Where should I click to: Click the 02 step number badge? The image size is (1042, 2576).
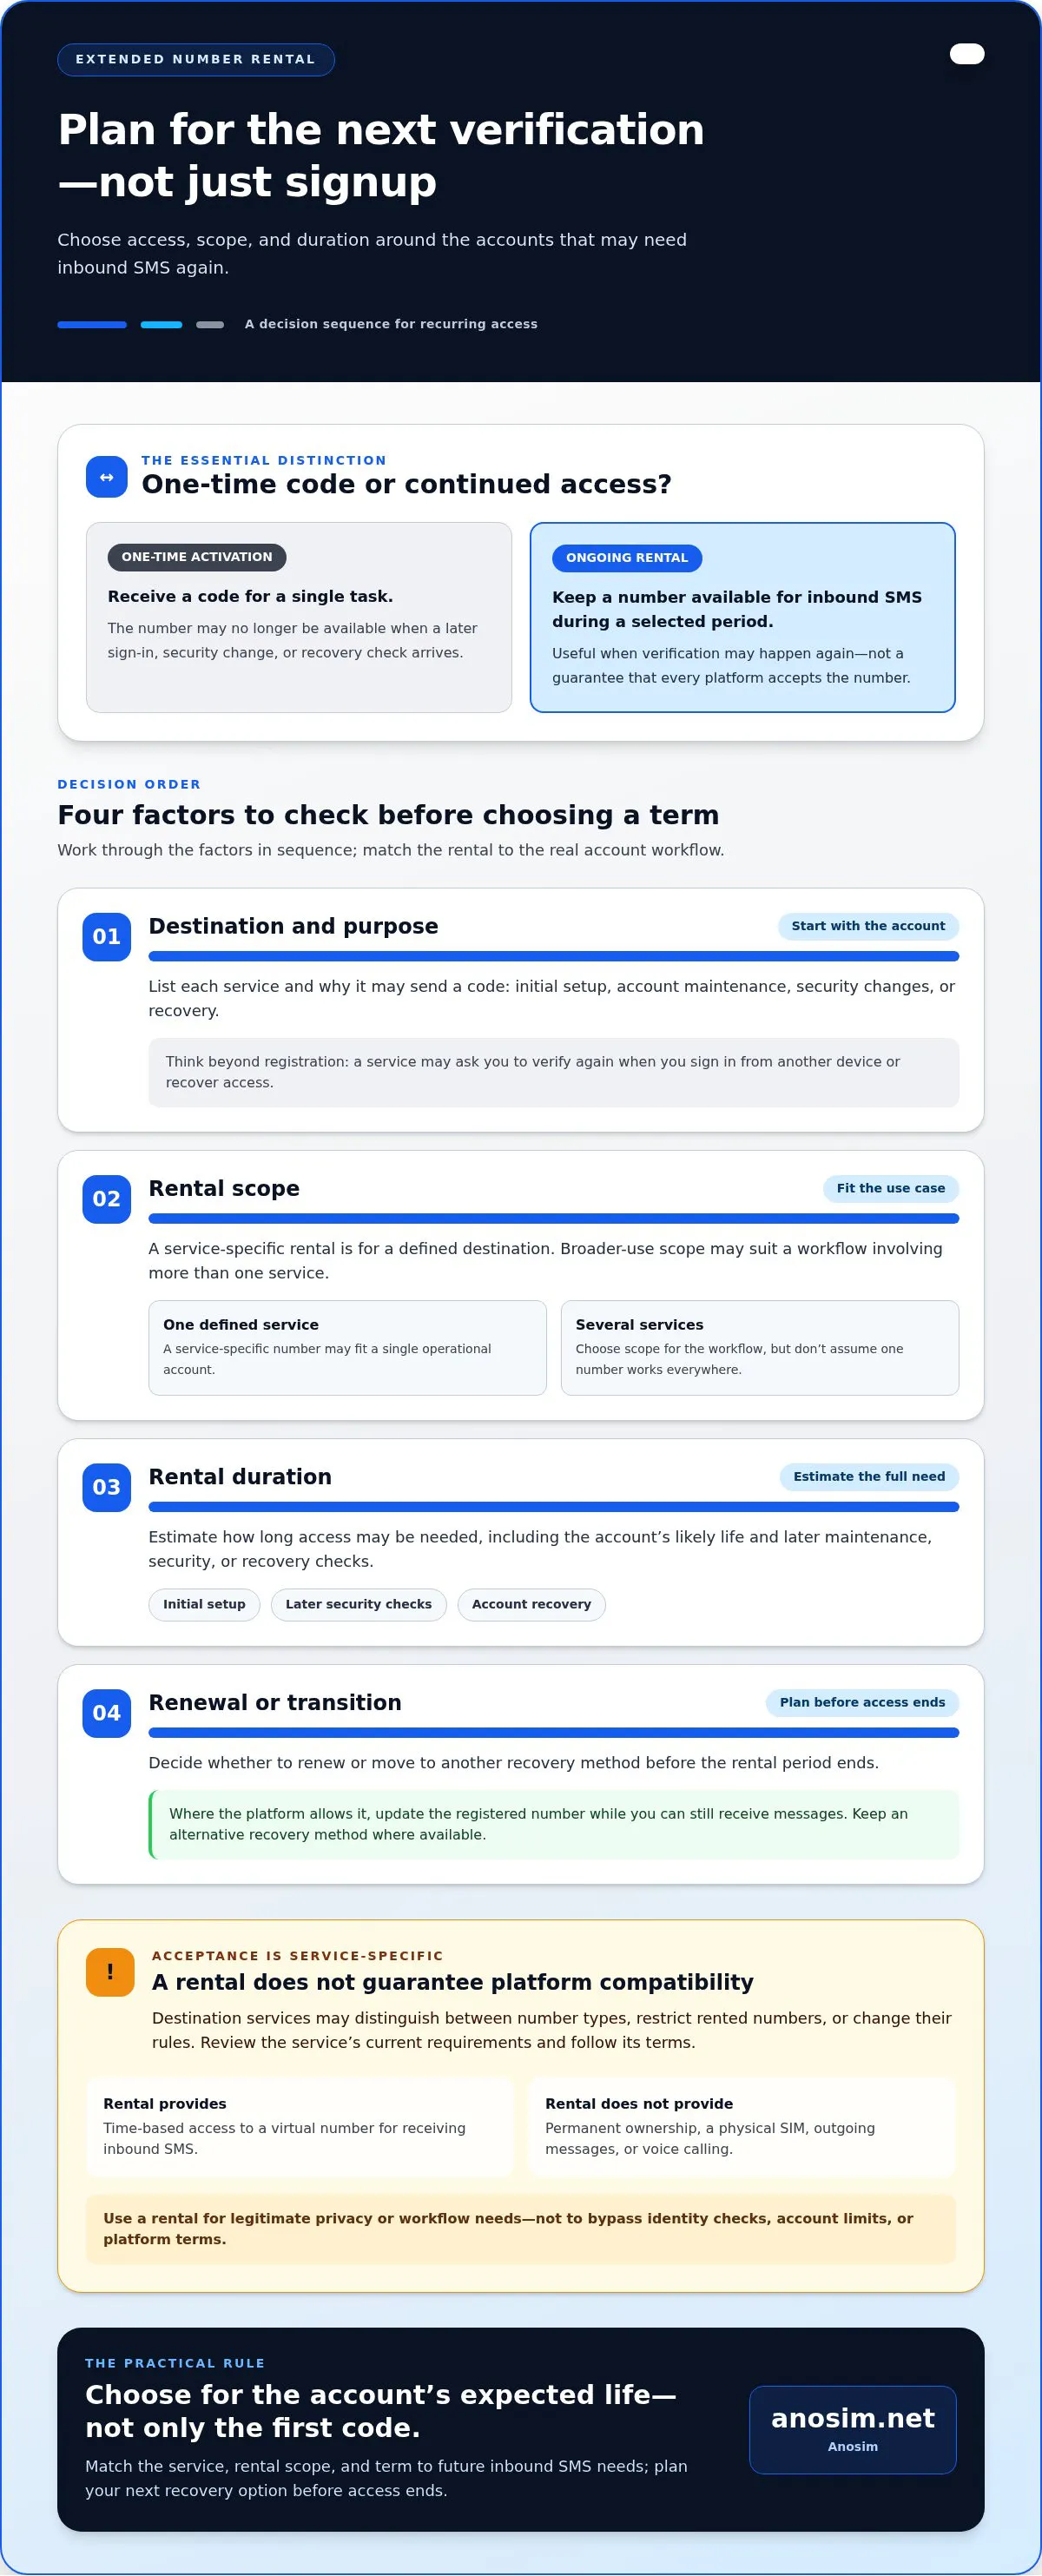click(107, 1199)
